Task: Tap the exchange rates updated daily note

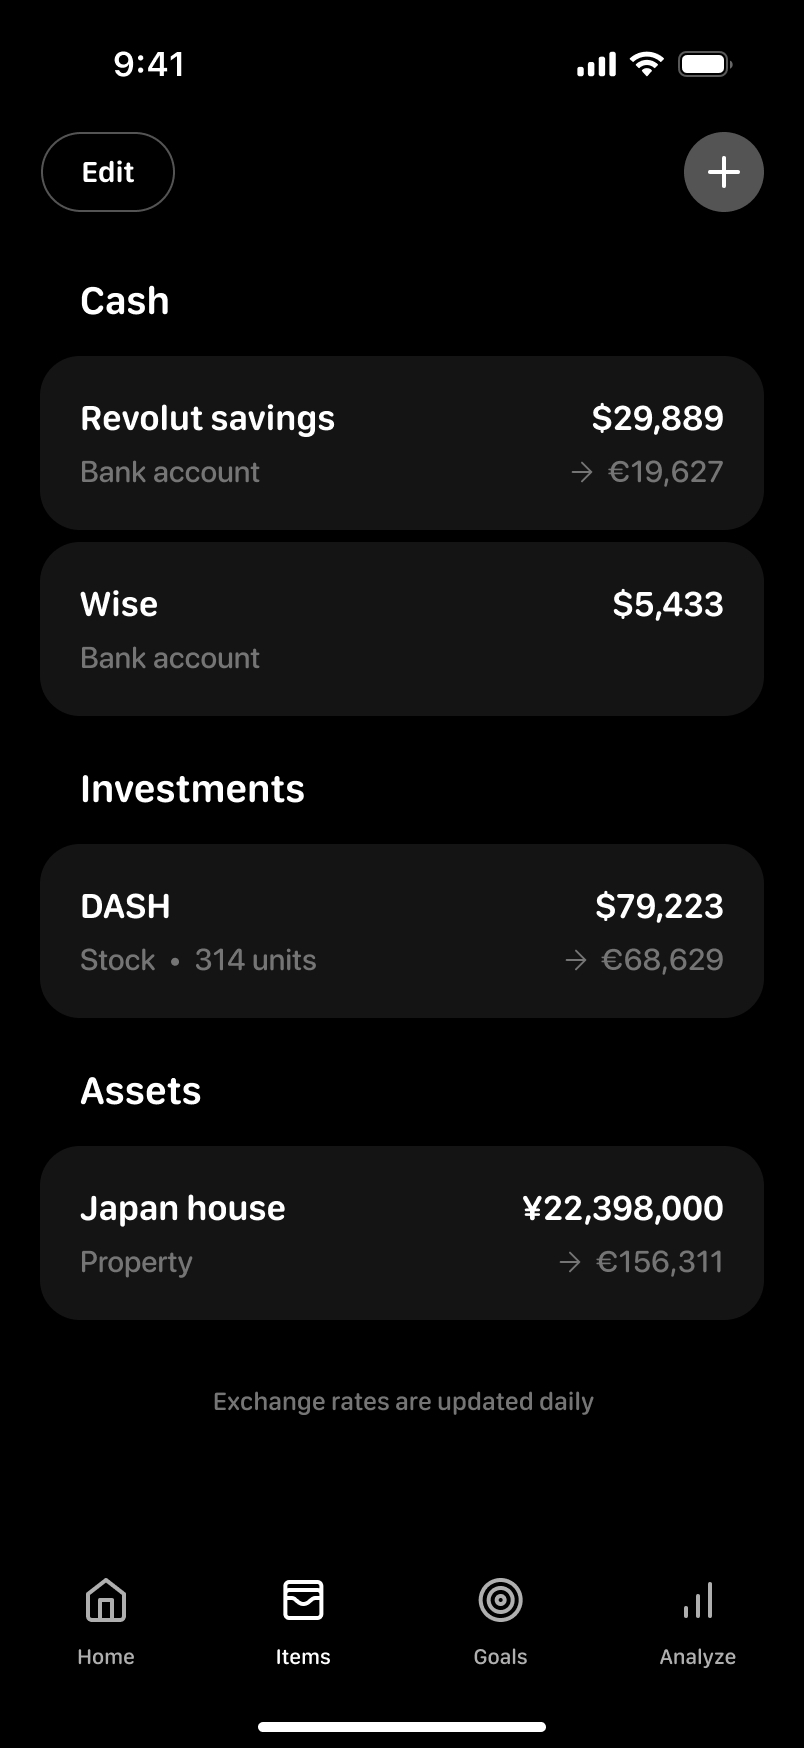Action: point(403,1401)
